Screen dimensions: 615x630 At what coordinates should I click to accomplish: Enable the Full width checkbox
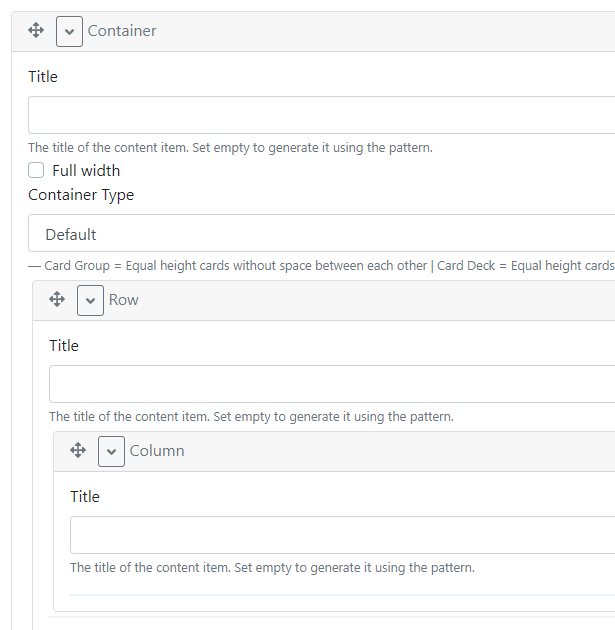pos(36,170)
